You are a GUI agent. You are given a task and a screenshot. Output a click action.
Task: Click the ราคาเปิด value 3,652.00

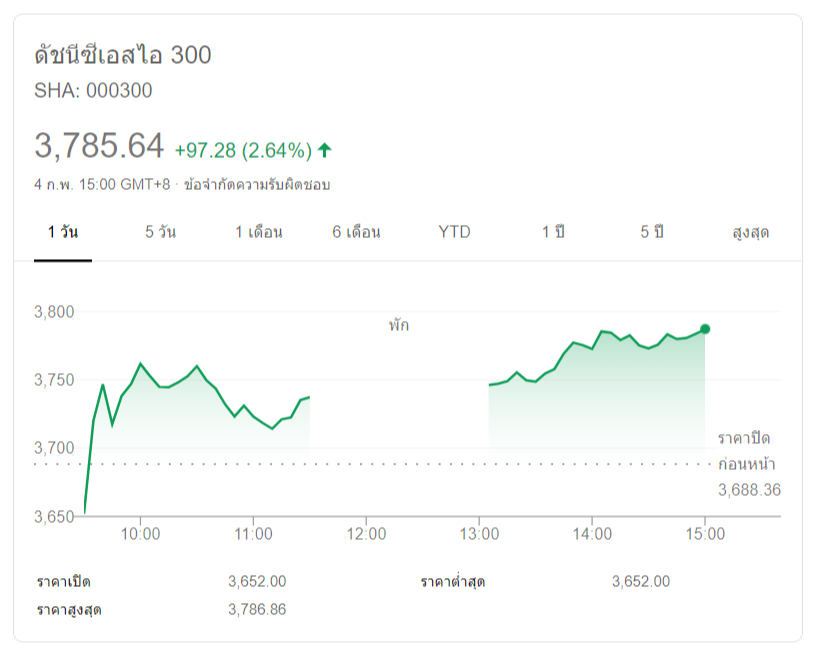coord(257,582)
